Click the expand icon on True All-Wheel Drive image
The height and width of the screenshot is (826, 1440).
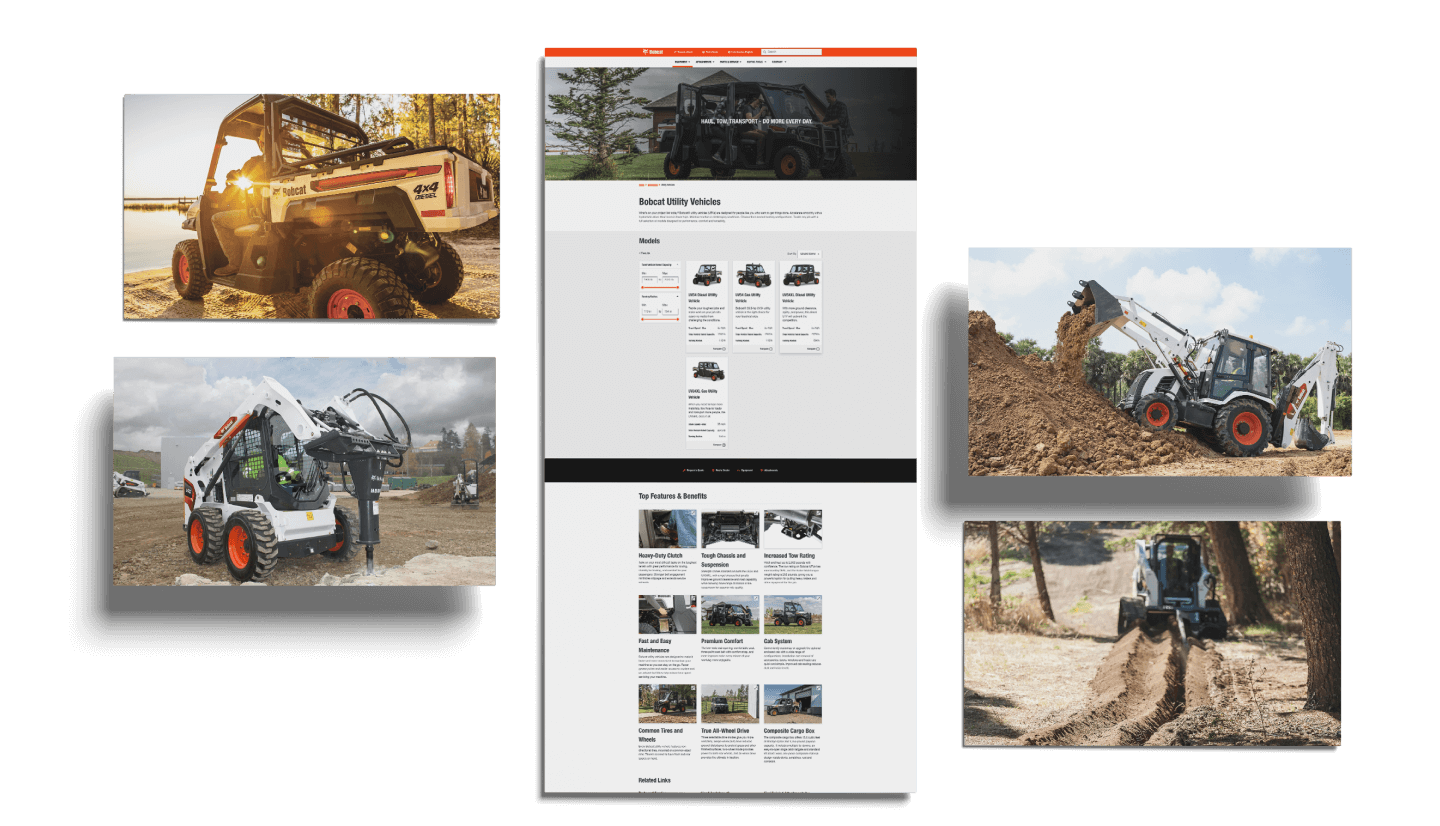tap(756, 688)
